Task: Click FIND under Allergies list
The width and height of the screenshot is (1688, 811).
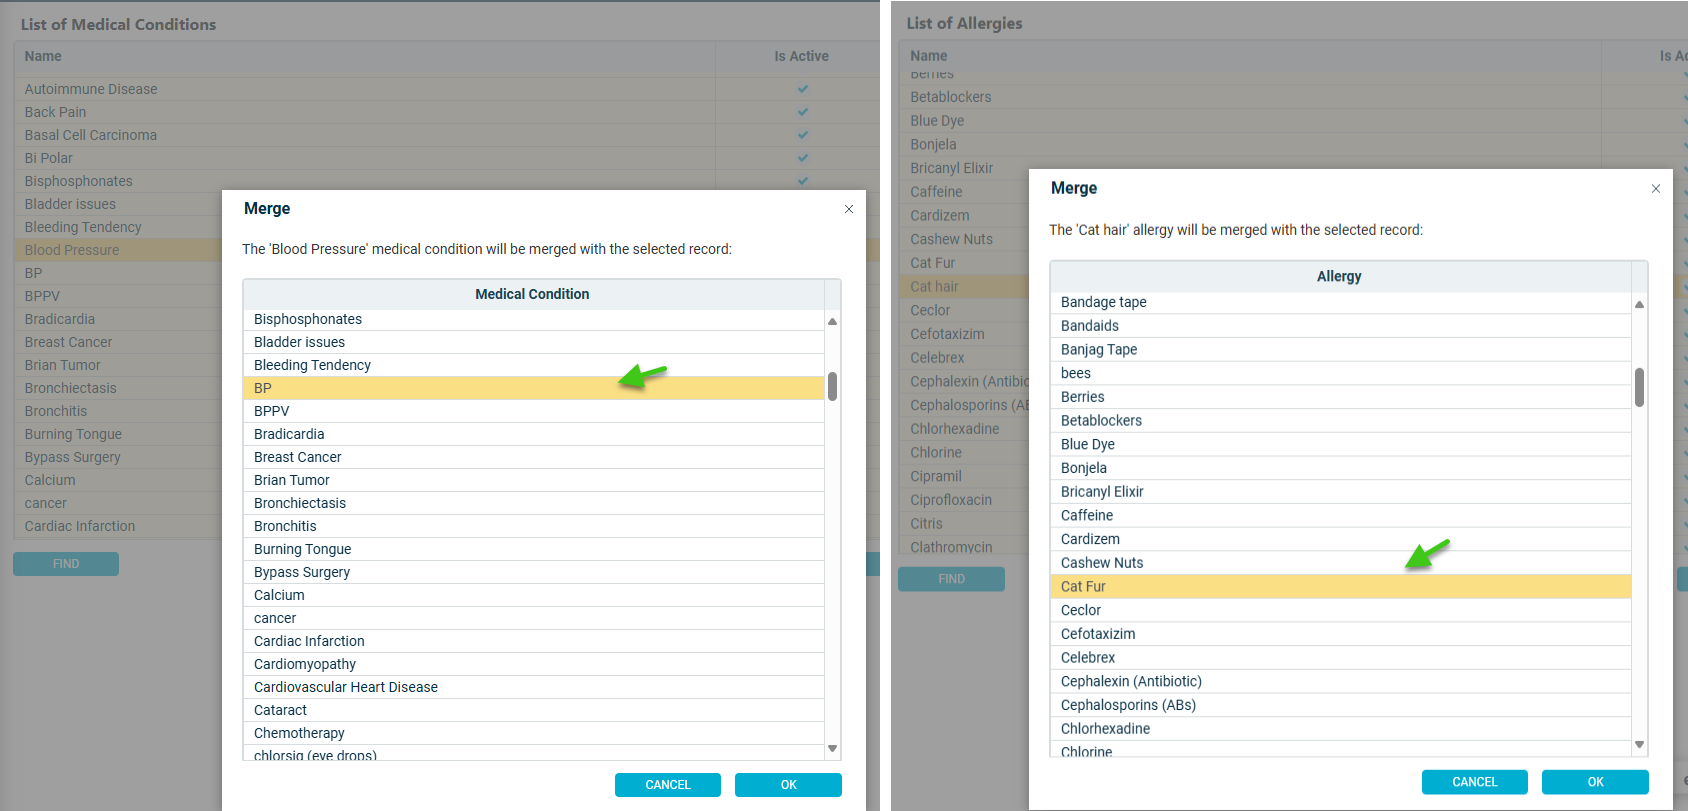Action: (951, 579)
